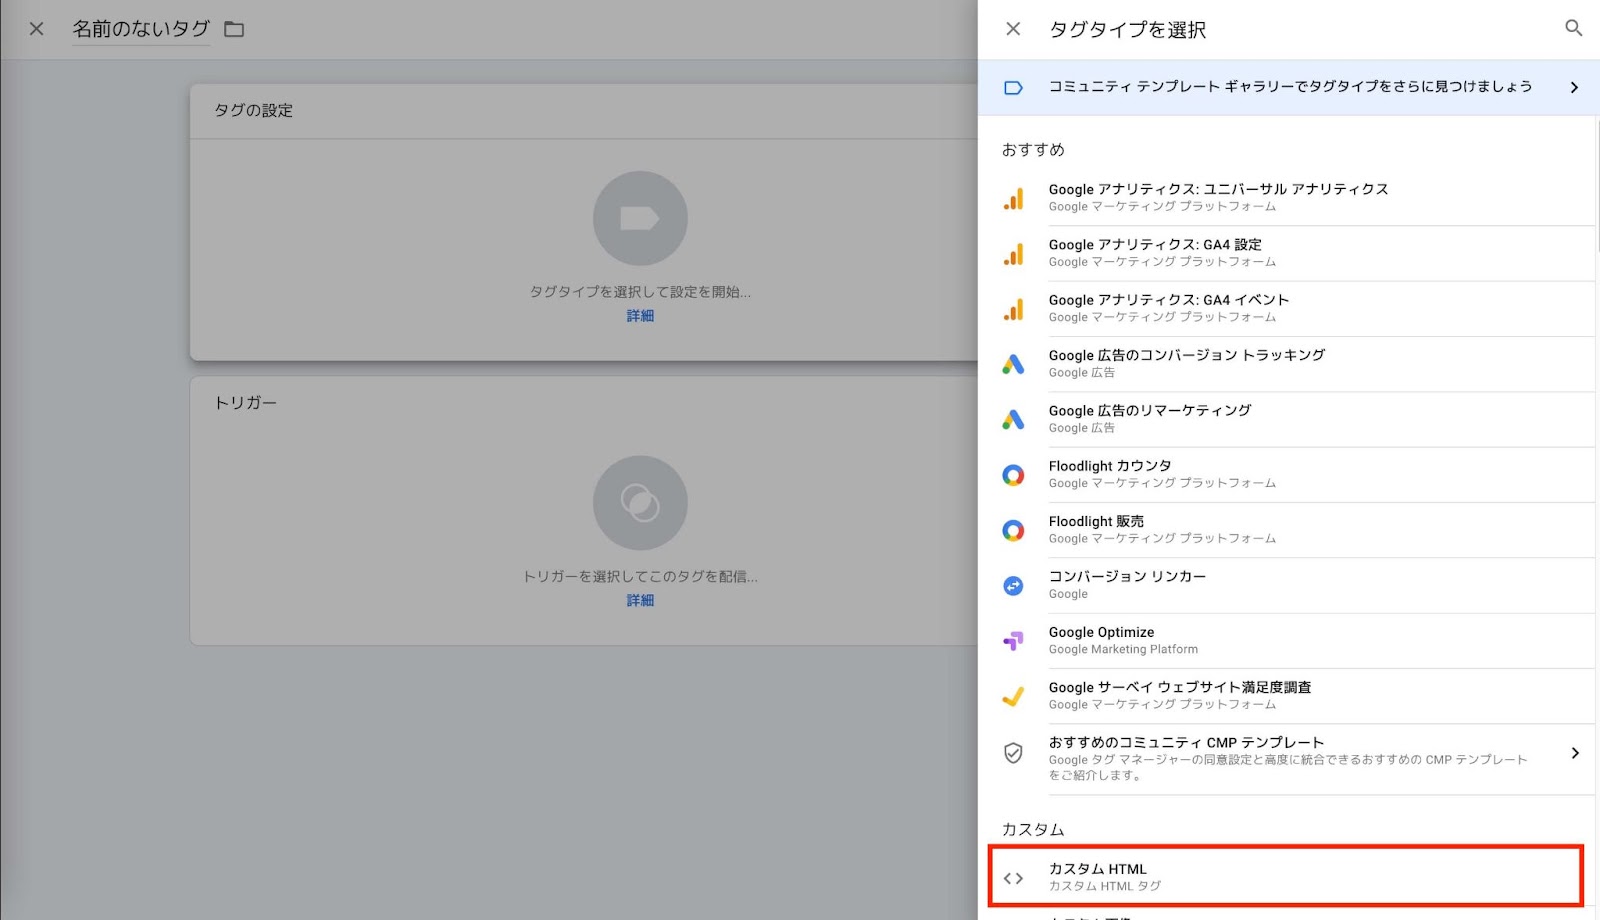Expand the Community Template Gallery chevron

[x=1574, y=88]
